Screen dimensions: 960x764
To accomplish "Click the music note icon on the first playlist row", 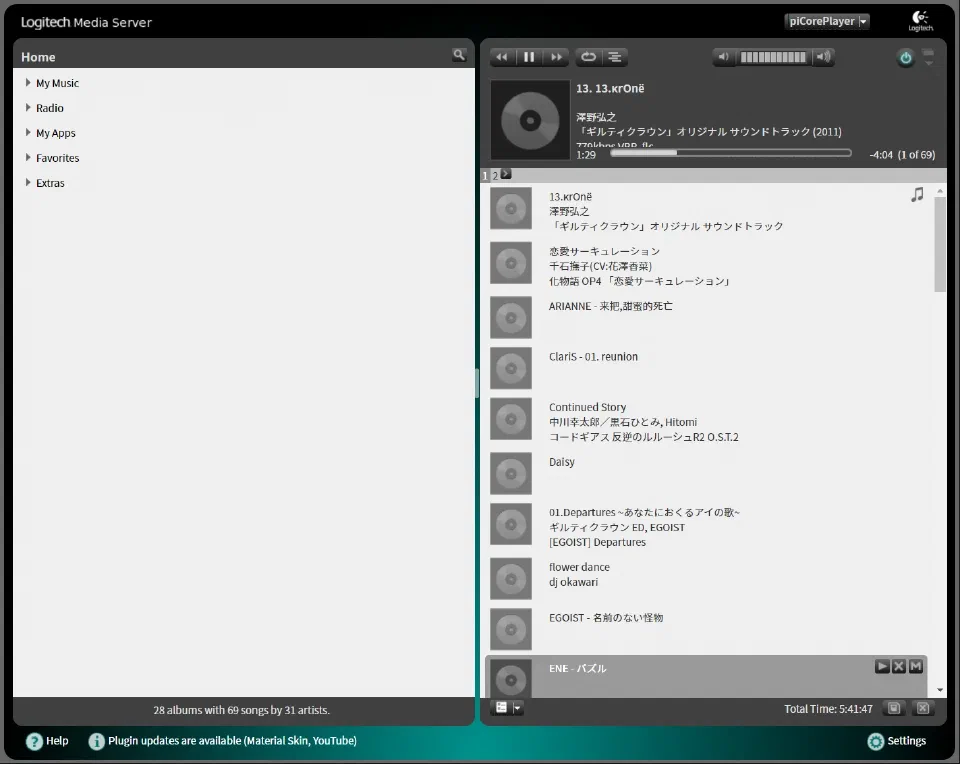I will 917,195.
